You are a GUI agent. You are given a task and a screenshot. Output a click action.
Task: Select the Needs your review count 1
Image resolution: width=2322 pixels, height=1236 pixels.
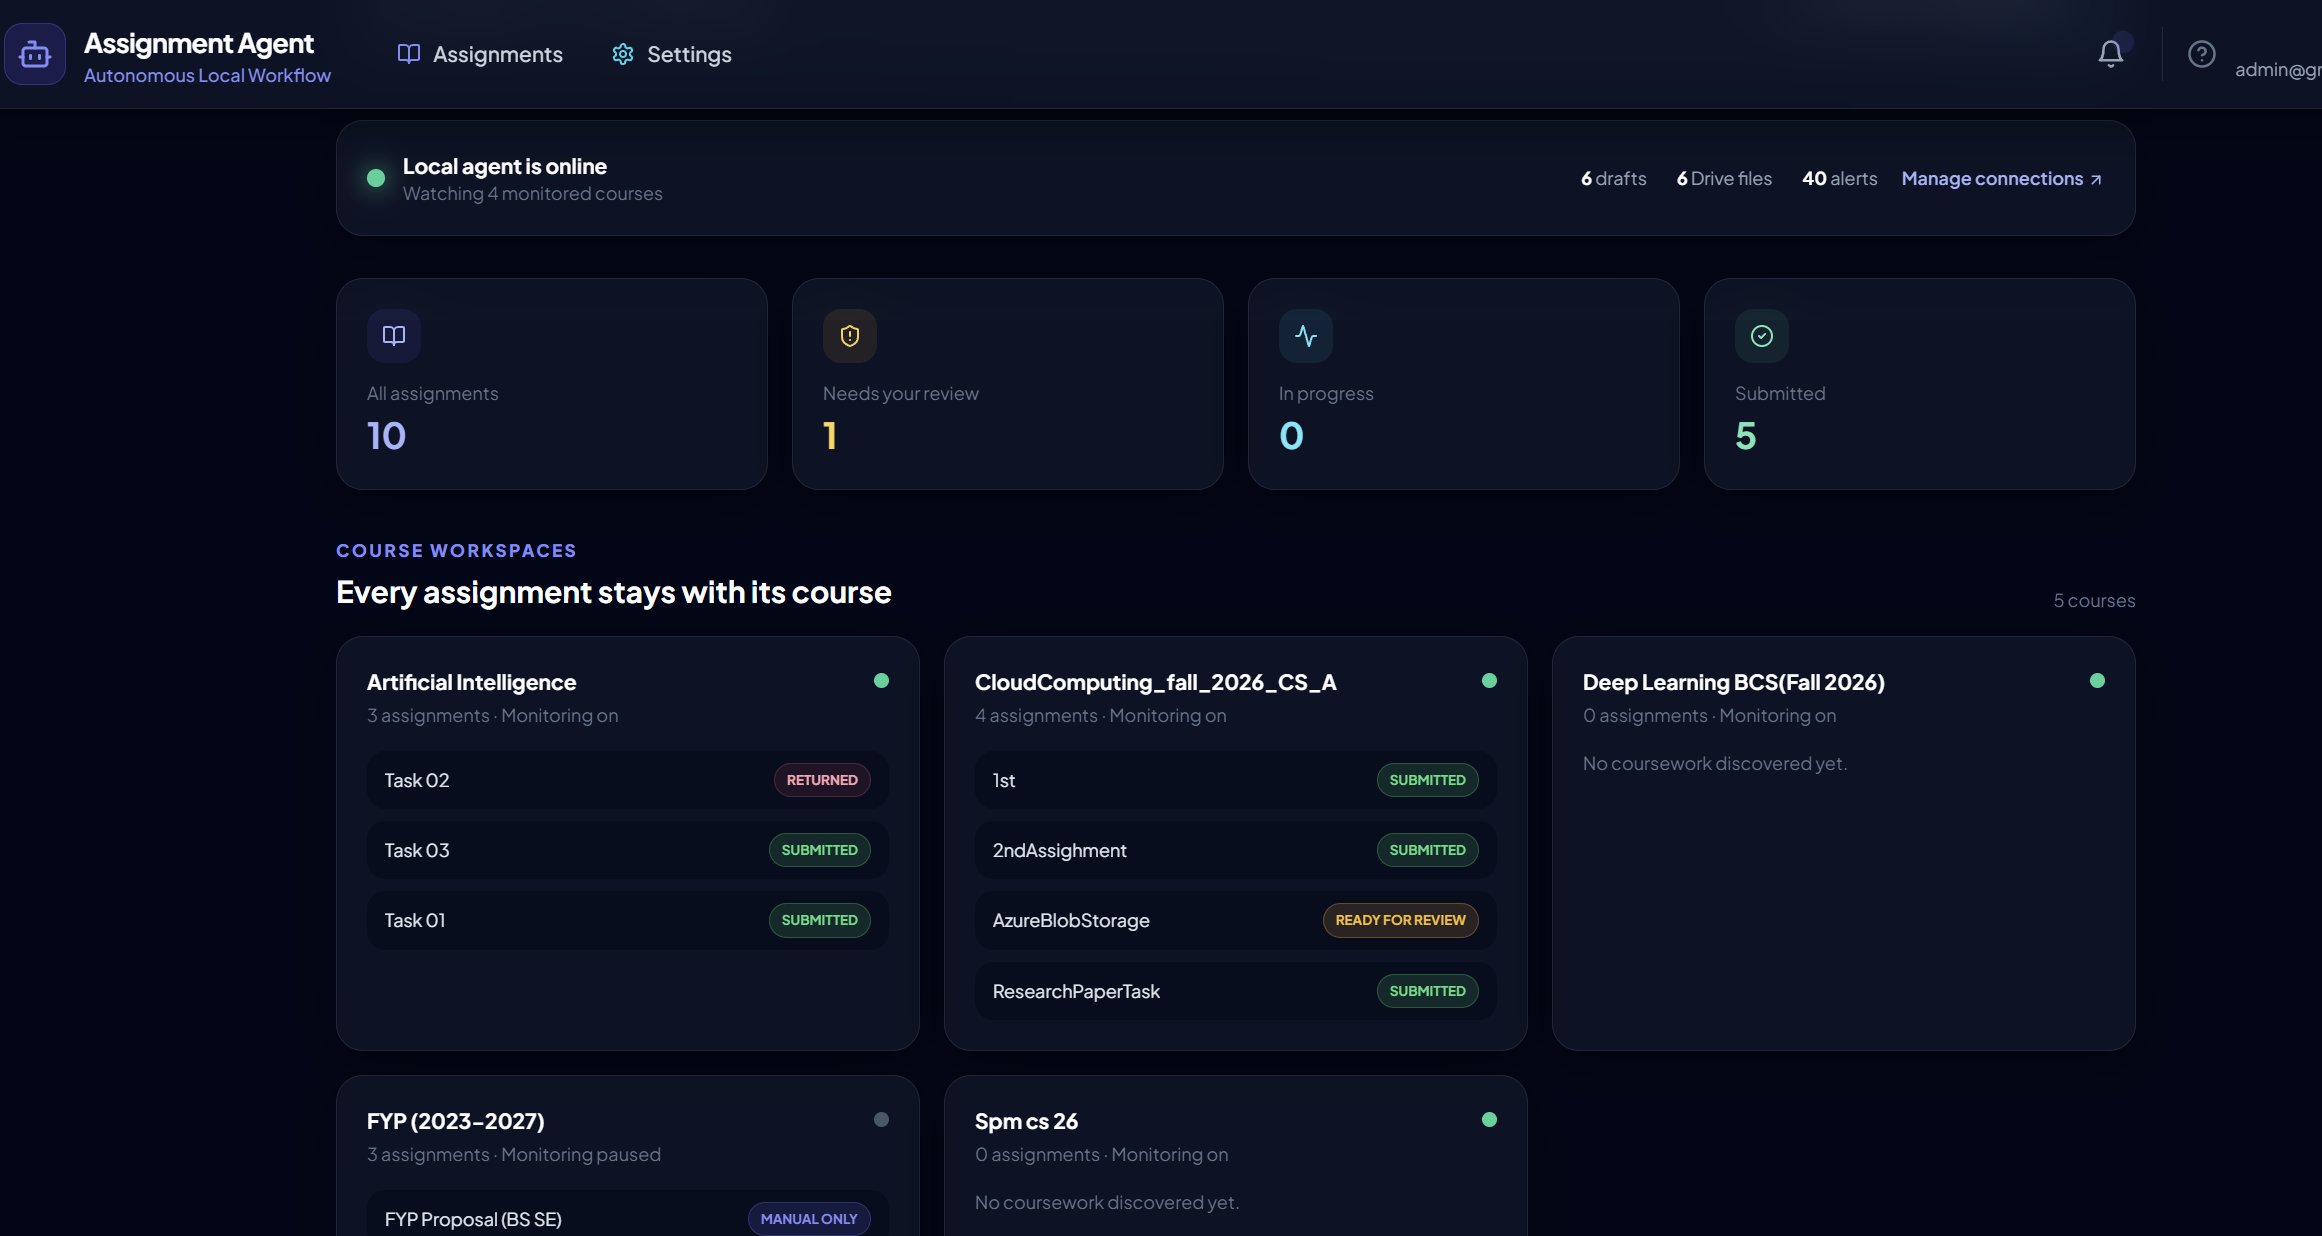pos(830,436)
